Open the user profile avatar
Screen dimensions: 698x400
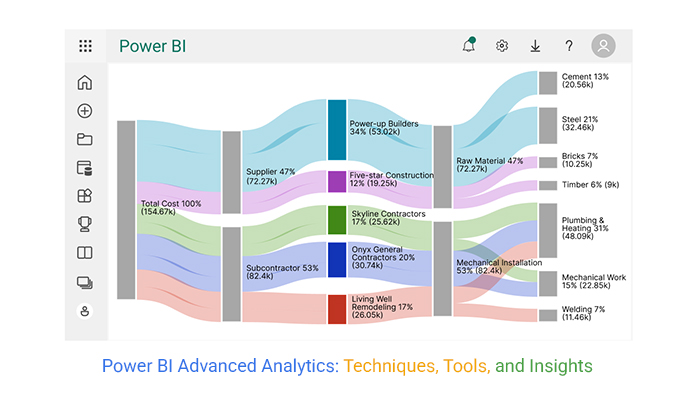[604, 45]
